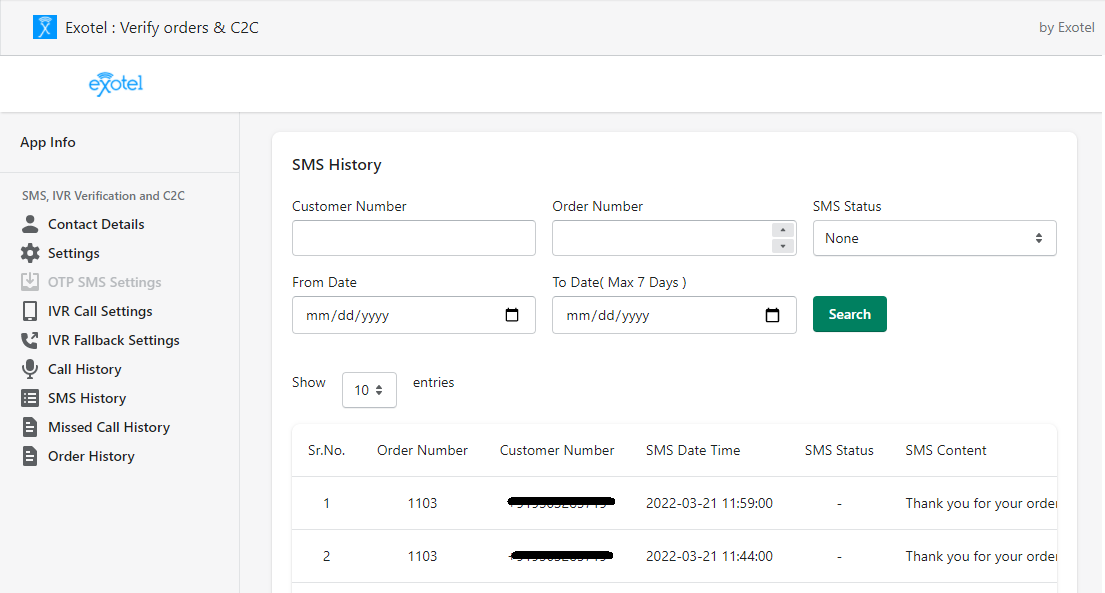The image size is (1105, 593).
Task: Open the From Date calendar picker icon
Action: (x=512, y=315)
